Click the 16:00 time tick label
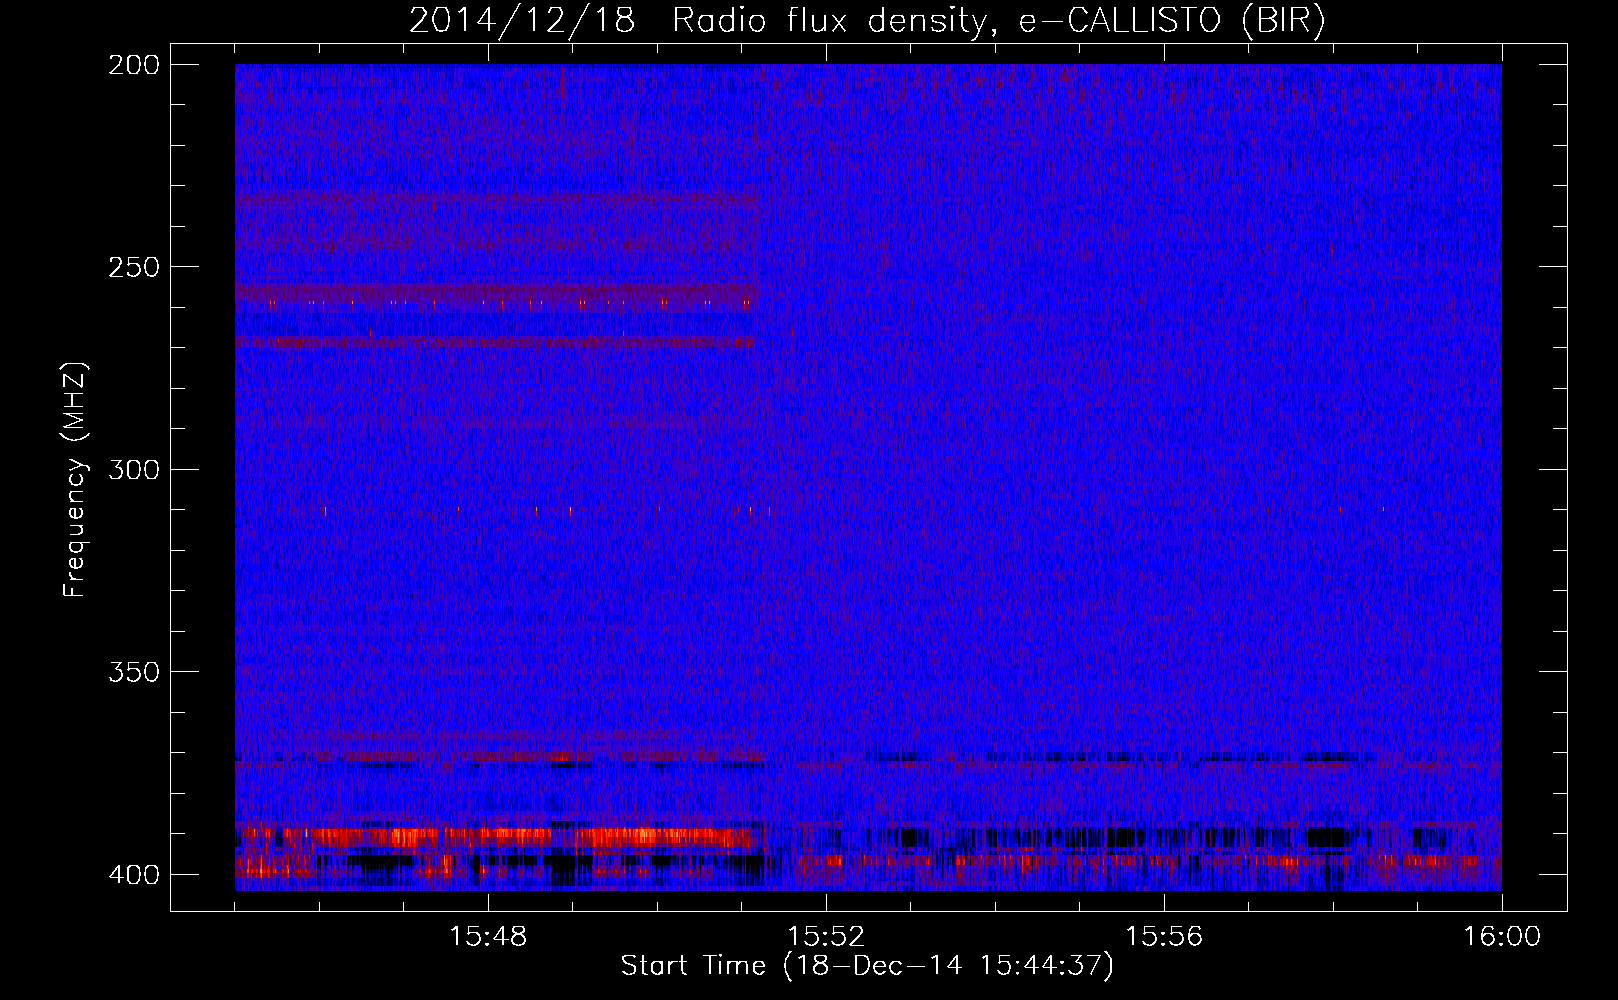Image resolution: width=1618 pixels, height=1000 pixels. click(x=1502, y=936)
